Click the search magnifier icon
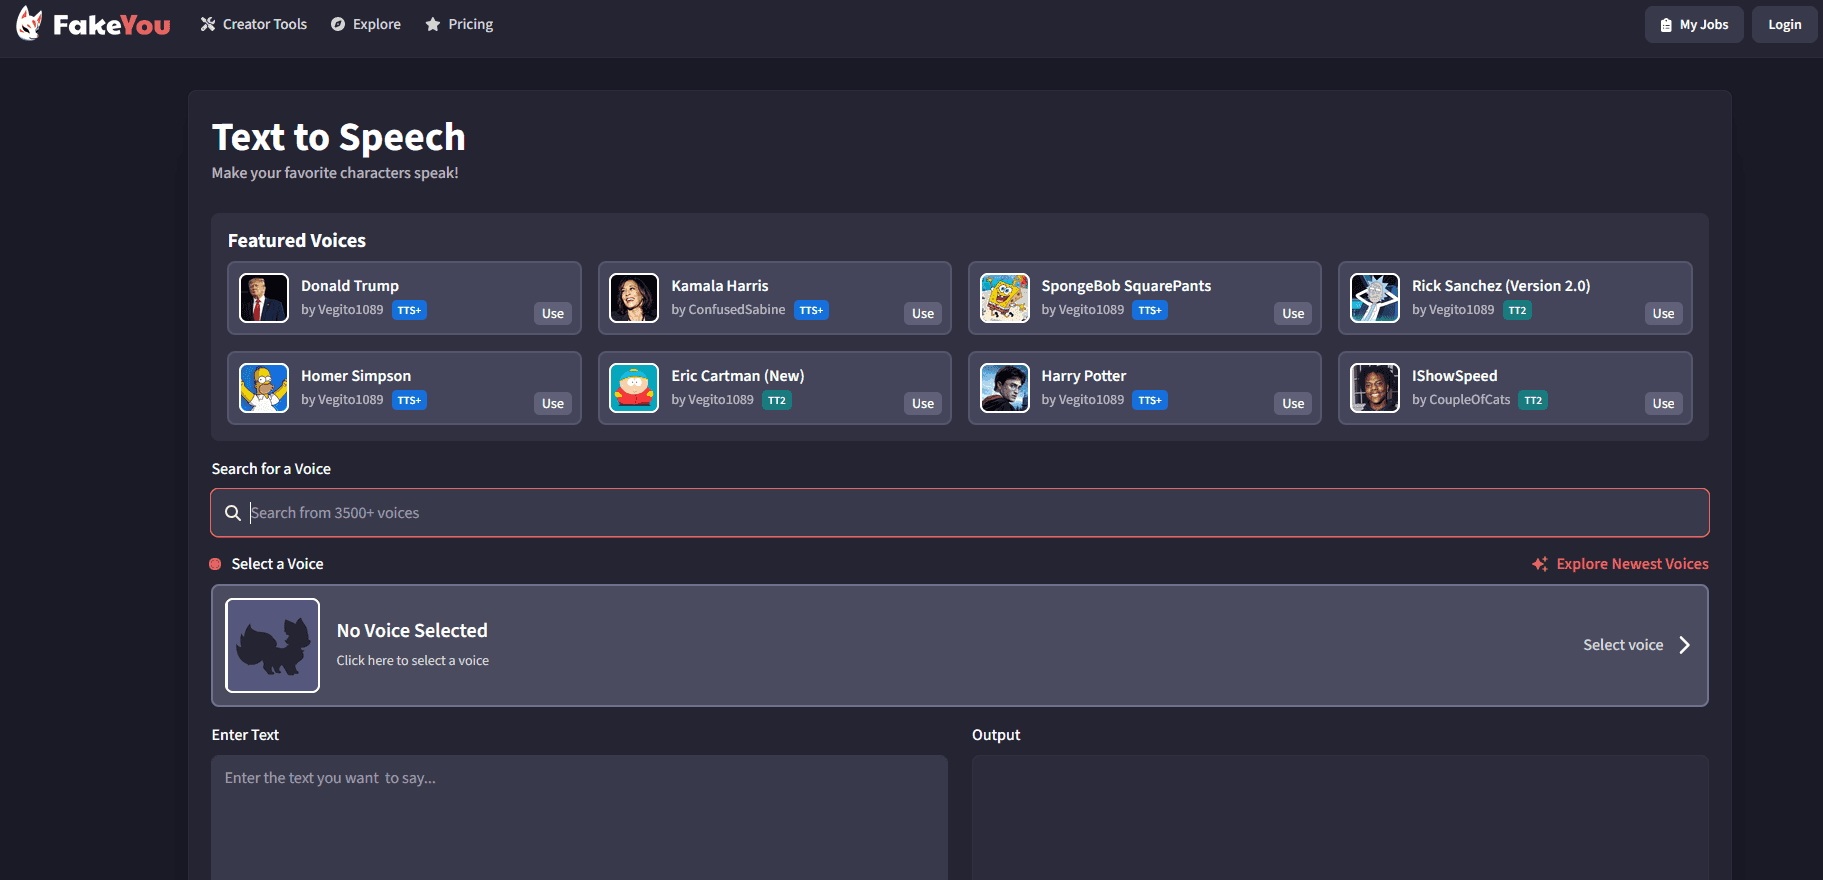 pos(233,513)
